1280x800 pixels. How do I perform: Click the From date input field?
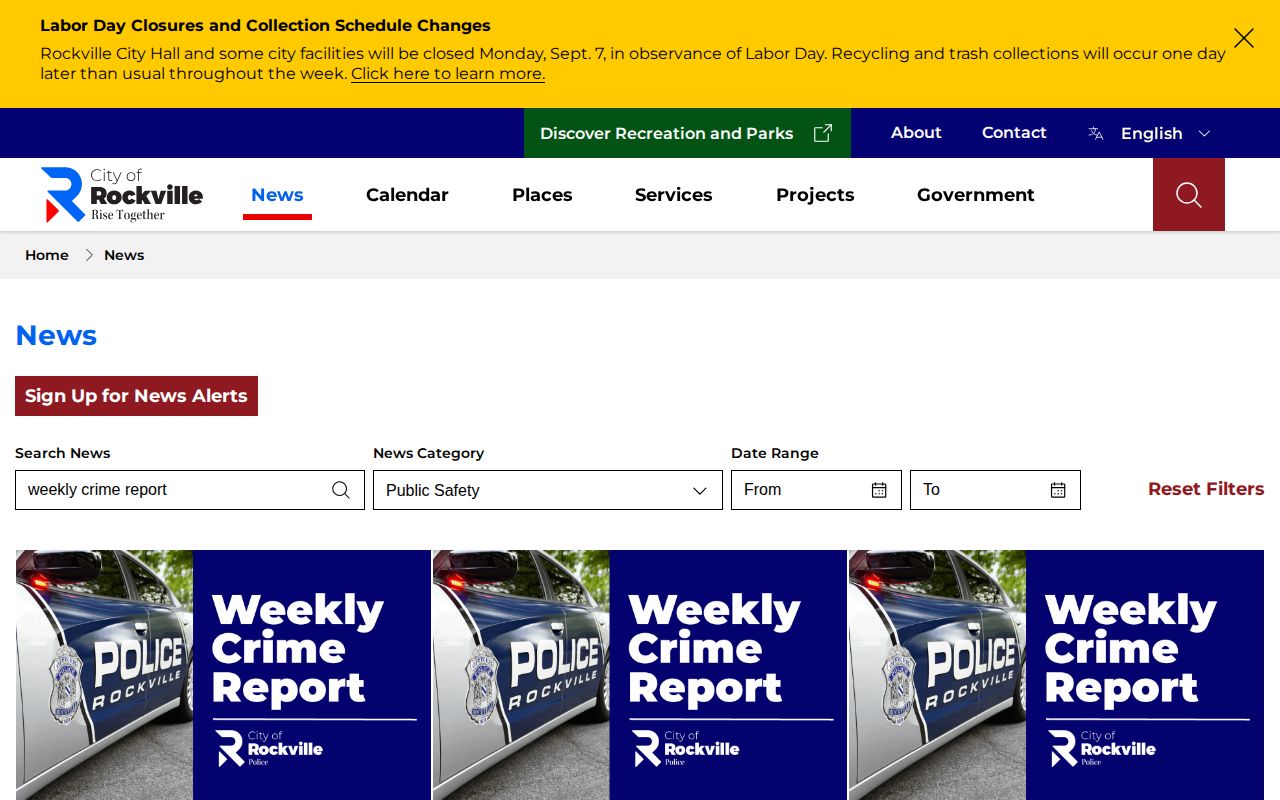pyautogui.click(x=816, y=490)
